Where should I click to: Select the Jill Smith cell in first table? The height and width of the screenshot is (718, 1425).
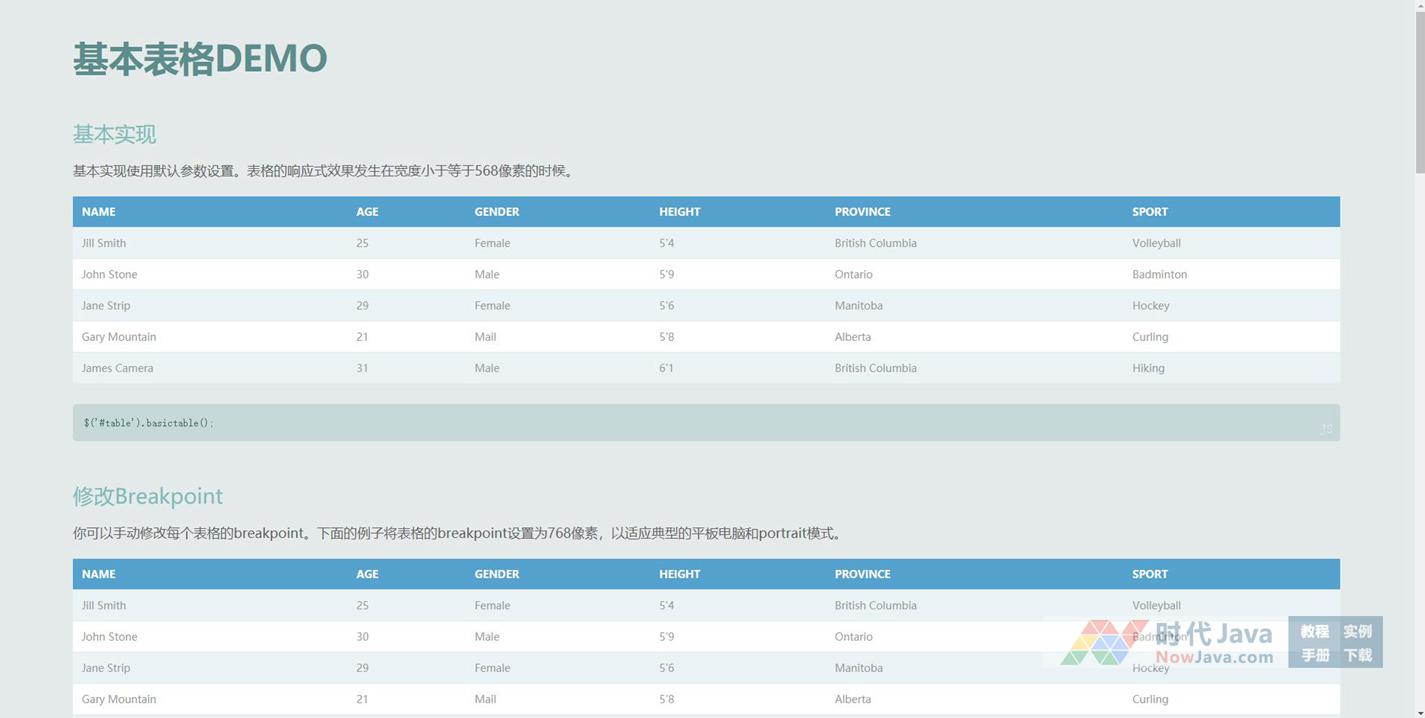[104, 243]
